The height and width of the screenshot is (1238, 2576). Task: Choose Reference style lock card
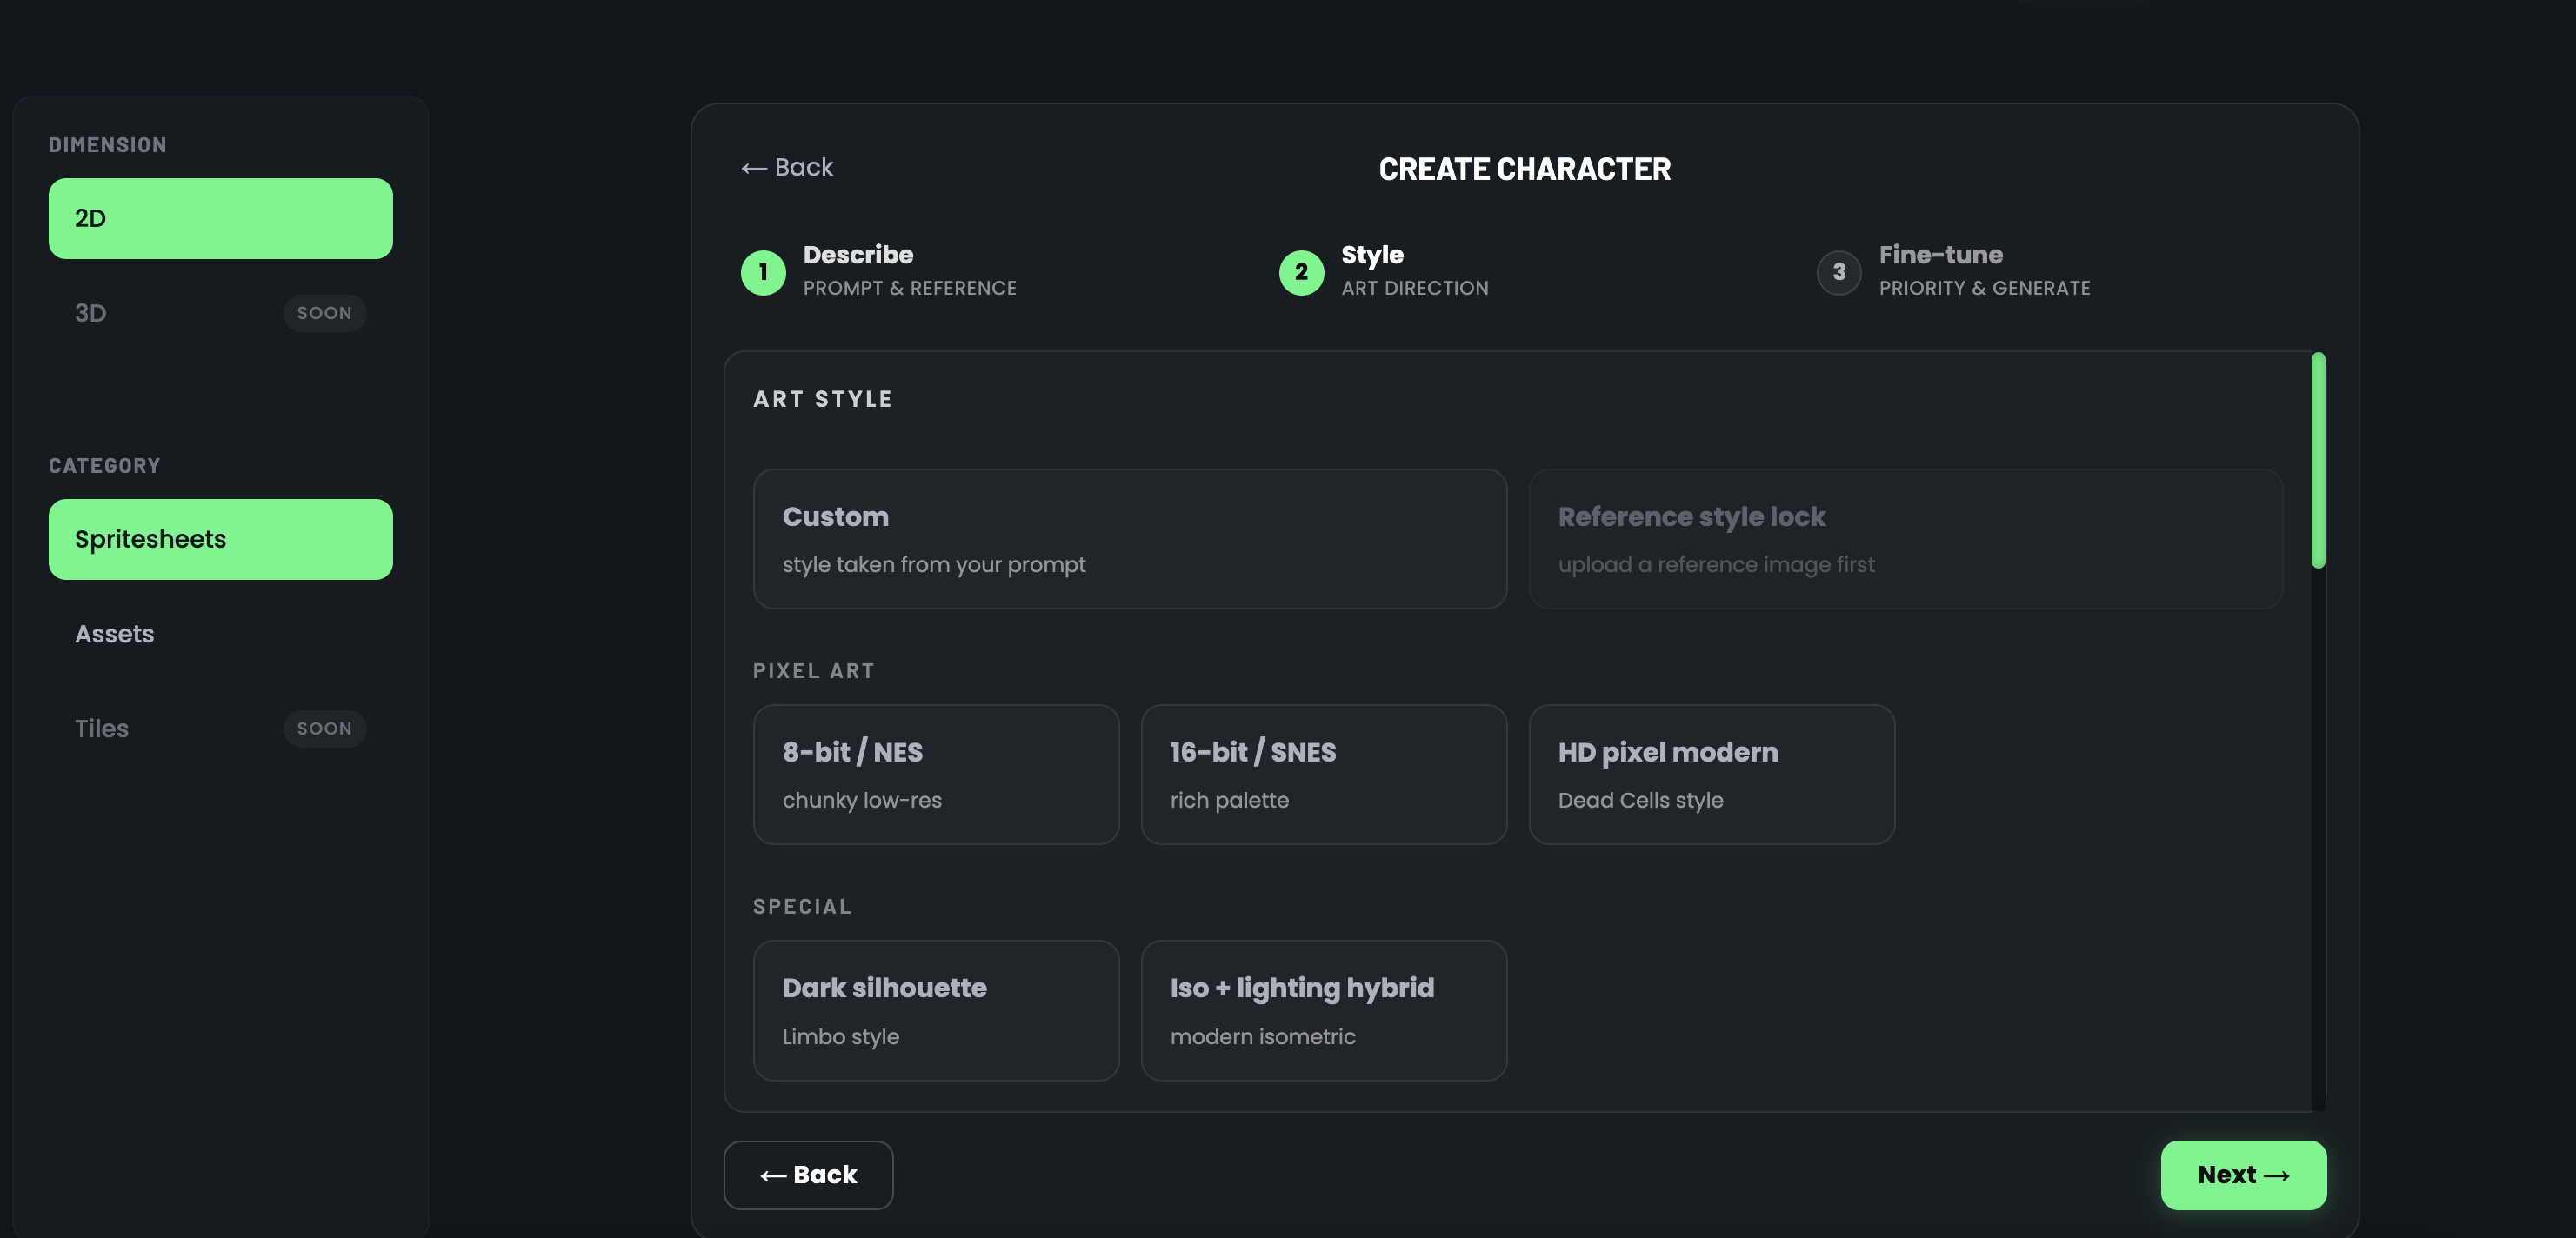1905,539
